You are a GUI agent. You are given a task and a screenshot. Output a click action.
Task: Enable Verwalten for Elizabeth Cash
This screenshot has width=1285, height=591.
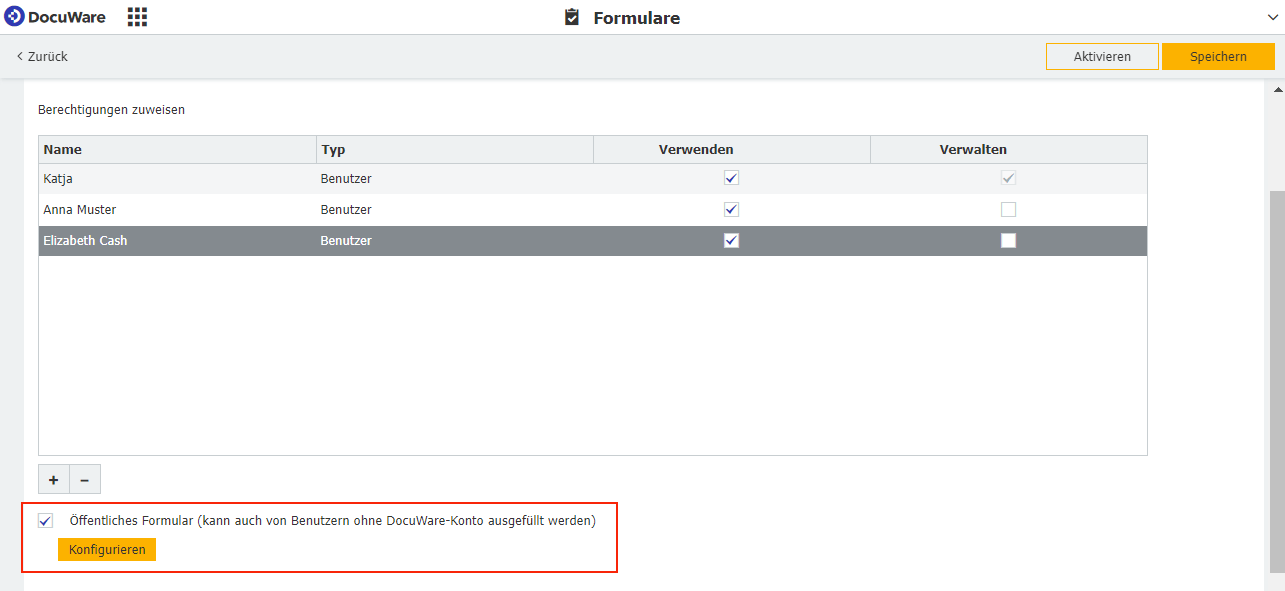[x=1008, y=241]
